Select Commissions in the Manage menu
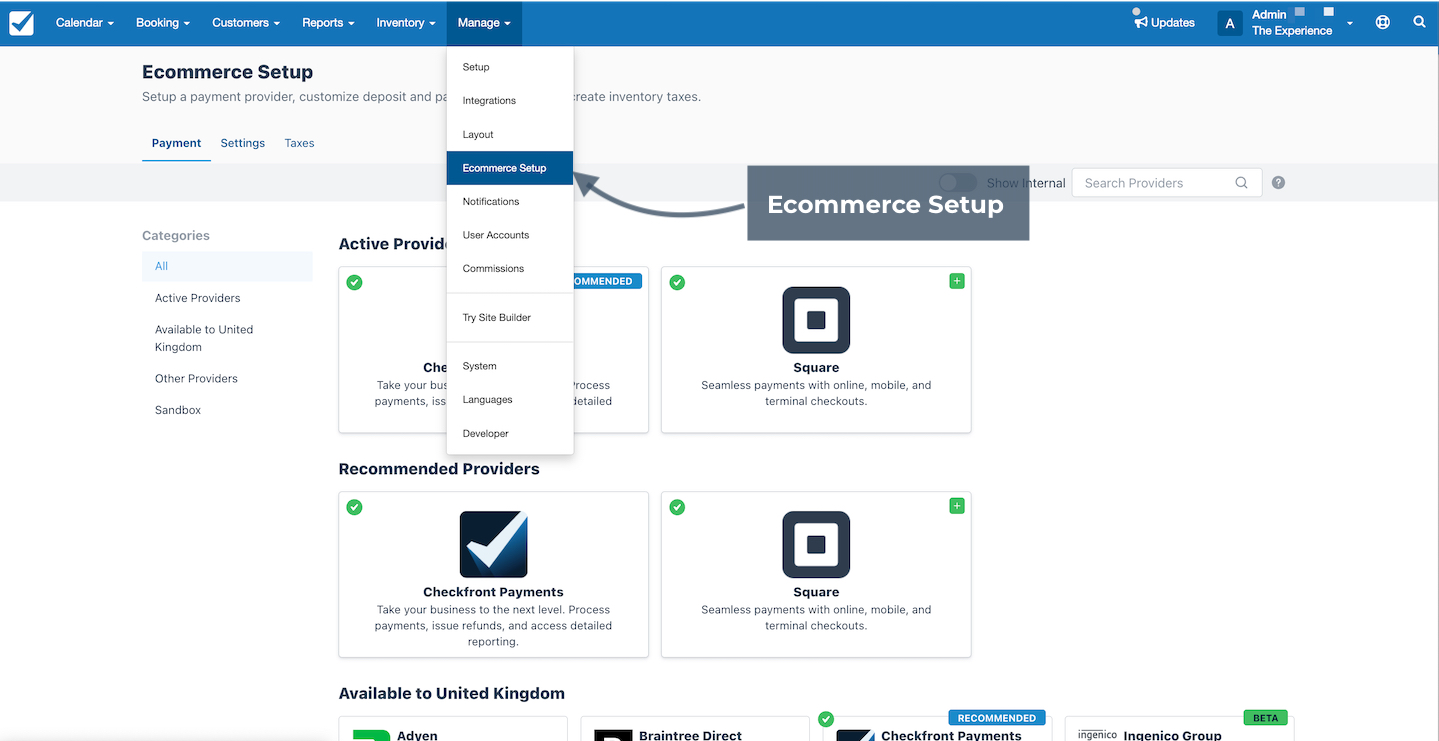 (510, 268)
